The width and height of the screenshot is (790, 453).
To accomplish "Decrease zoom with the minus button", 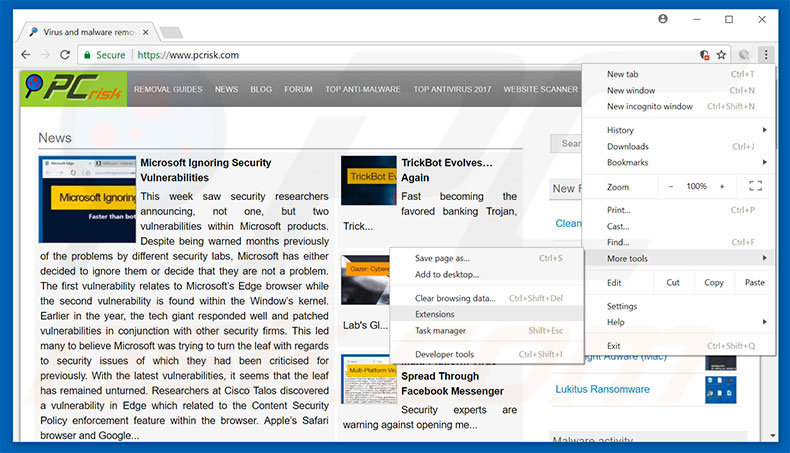I will 671,186.
